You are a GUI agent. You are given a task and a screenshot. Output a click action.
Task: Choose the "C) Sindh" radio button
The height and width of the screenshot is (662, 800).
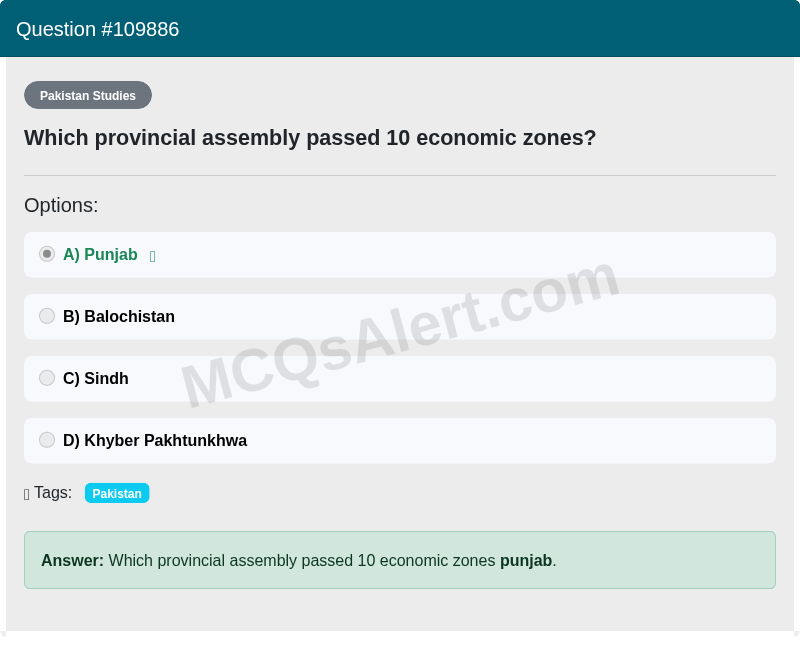(47, 378)
